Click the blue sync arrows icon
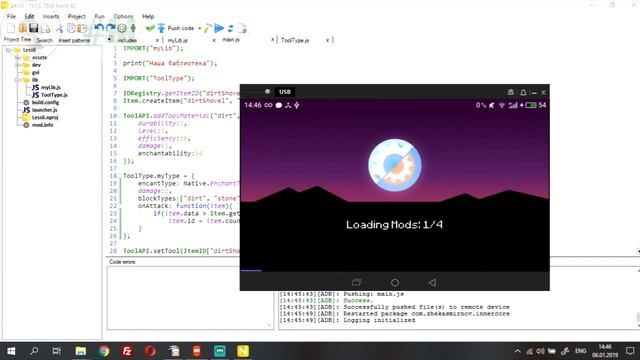Screen dimensions: 640x360 click(231, 28)
